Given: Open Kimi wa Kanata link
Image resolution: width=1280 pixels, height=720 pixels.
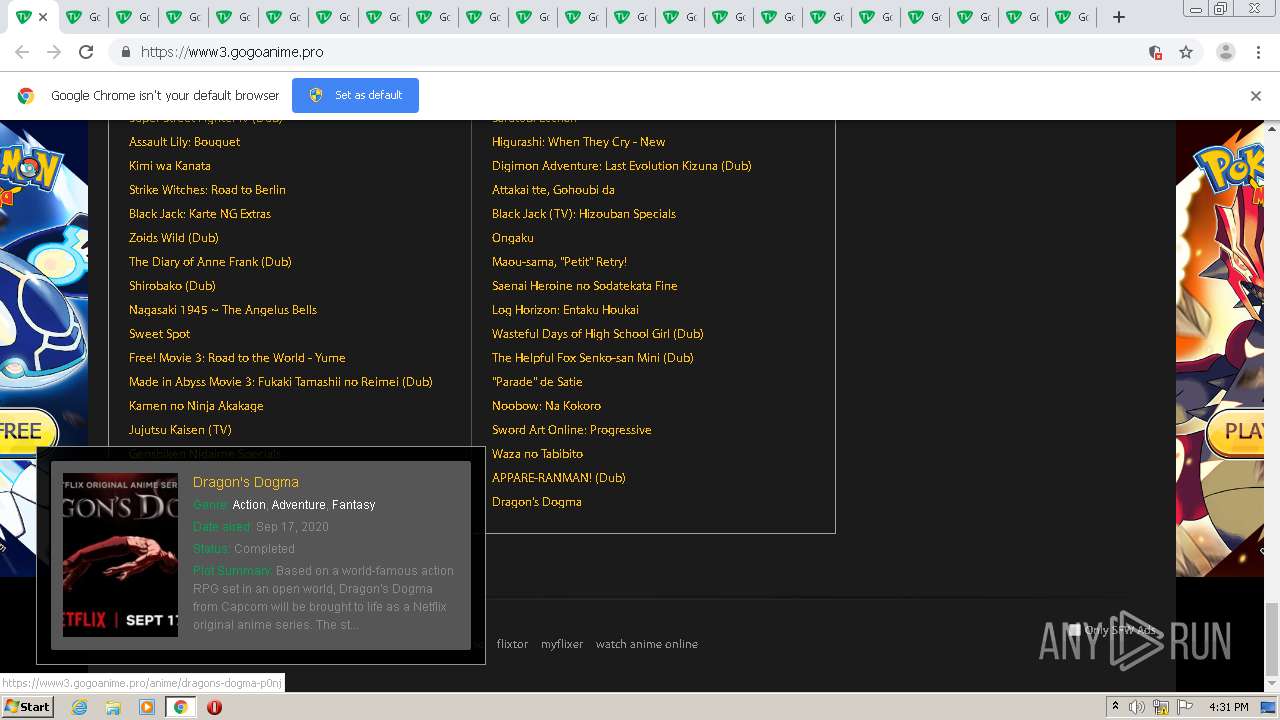Looking at the screenshot, I should click(x=170, y=166).
